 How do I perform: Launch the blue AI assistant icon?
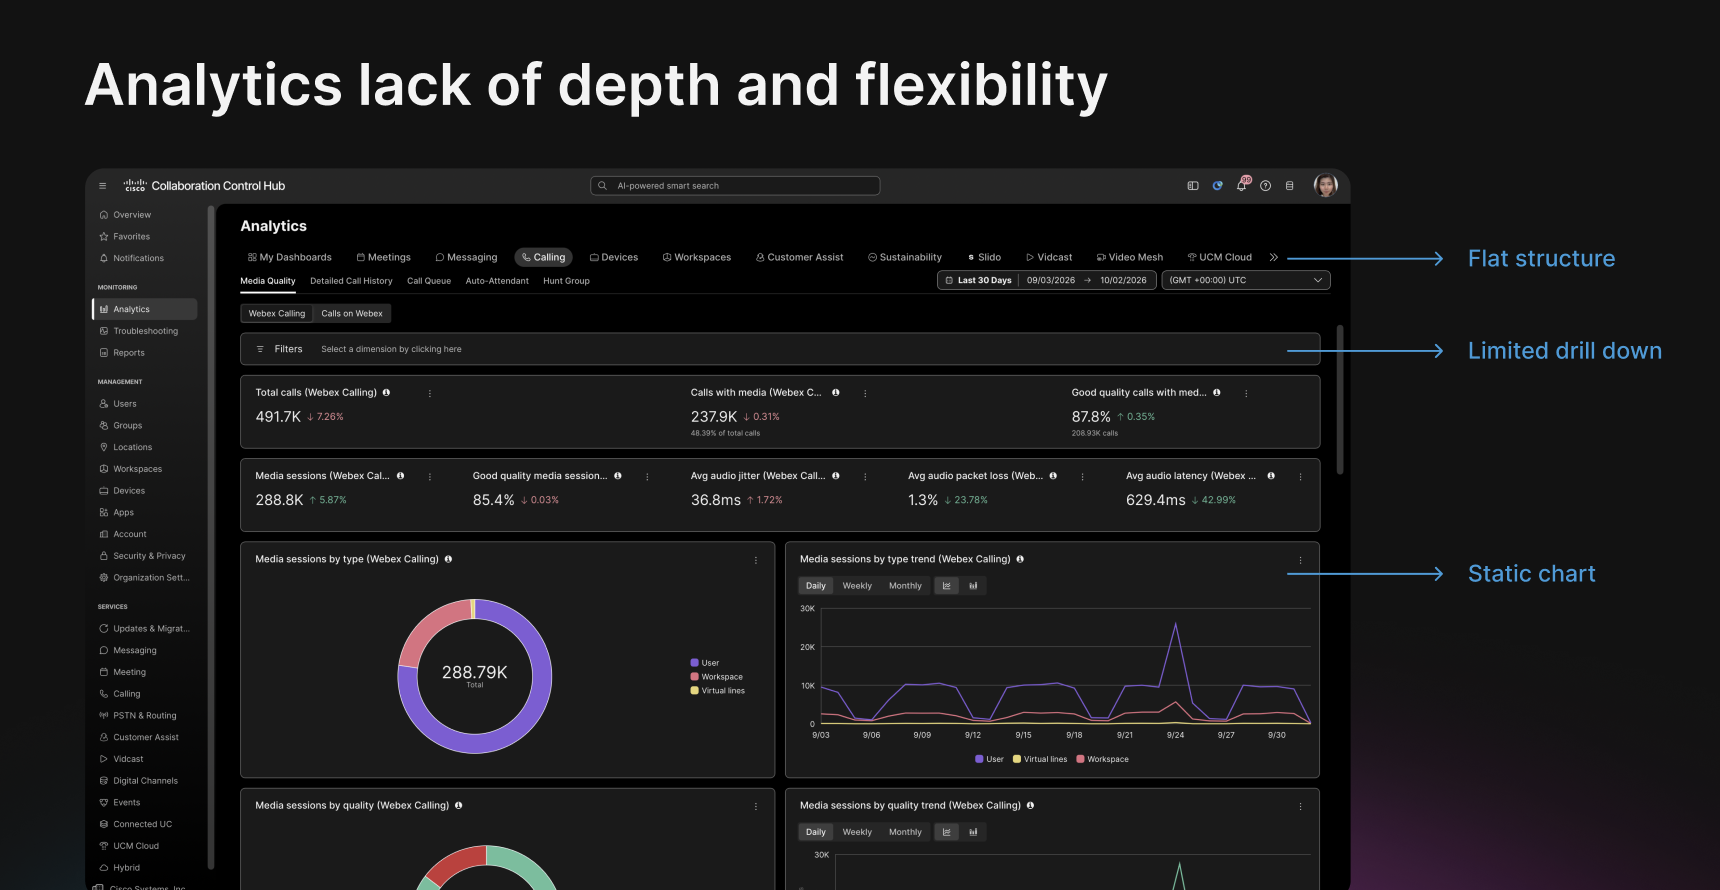(x=1217, y=186)
